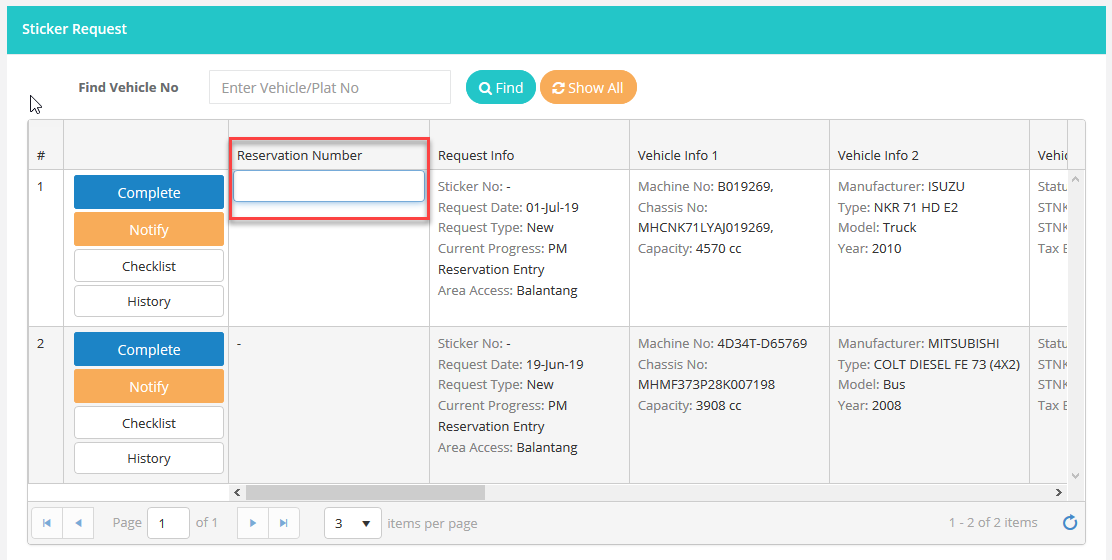Click the page number input box
This screenshot has width=1112, height=560.
[168, 522]
